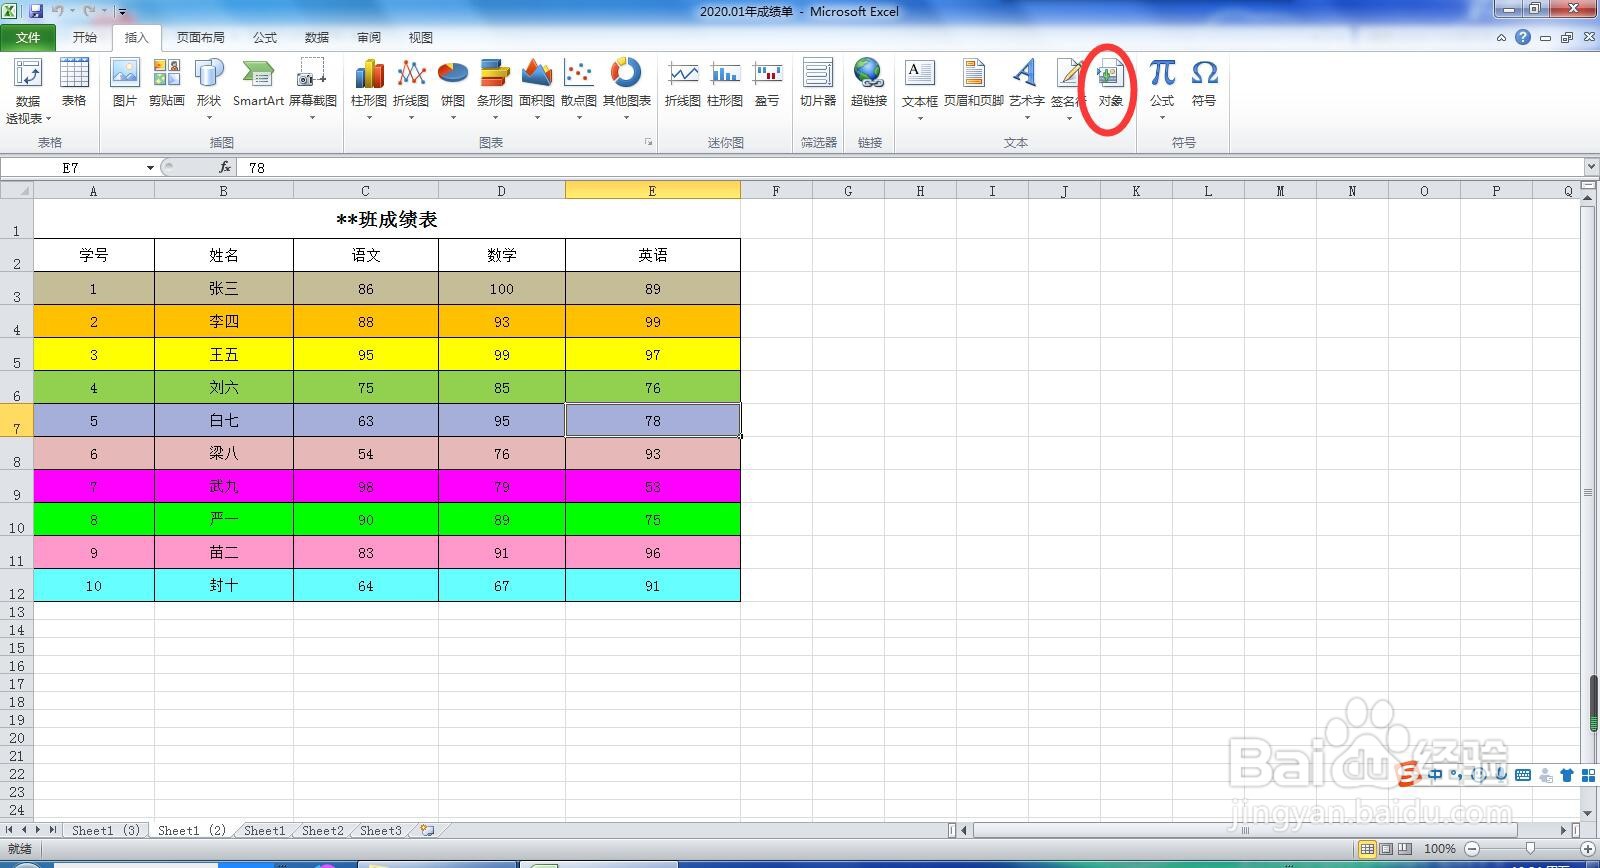Insert header and footer (页眉和页脚)
1600x868 pixels.
(974, 83)
